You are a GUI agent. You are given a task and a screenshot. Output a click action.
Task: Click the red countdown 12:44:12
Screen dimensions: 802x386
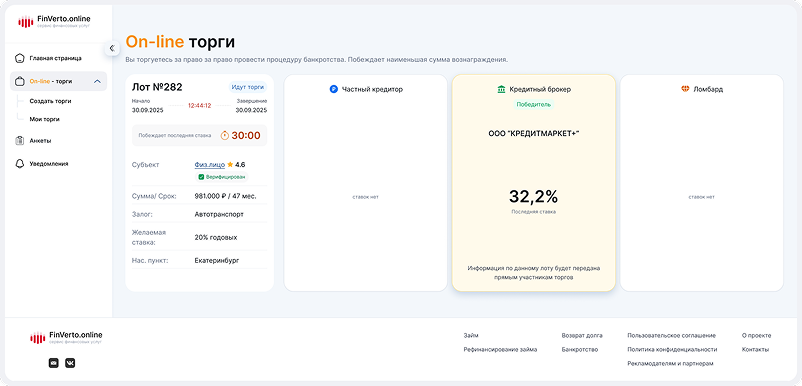click(x=199, y=105)
